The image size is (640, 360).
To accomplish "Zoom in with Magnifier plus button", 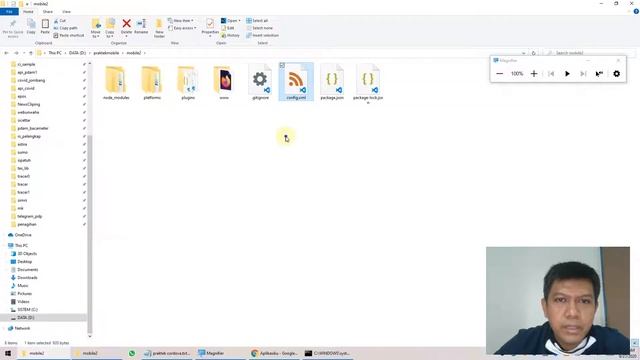I will pos(534,73).
